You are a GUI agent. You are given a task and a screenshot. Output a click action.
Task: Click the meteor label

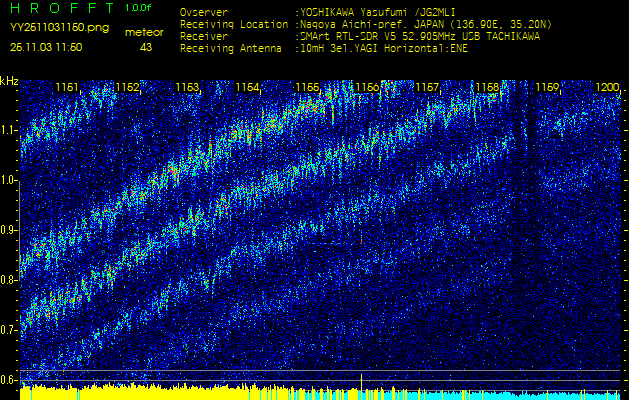[144, 33]
